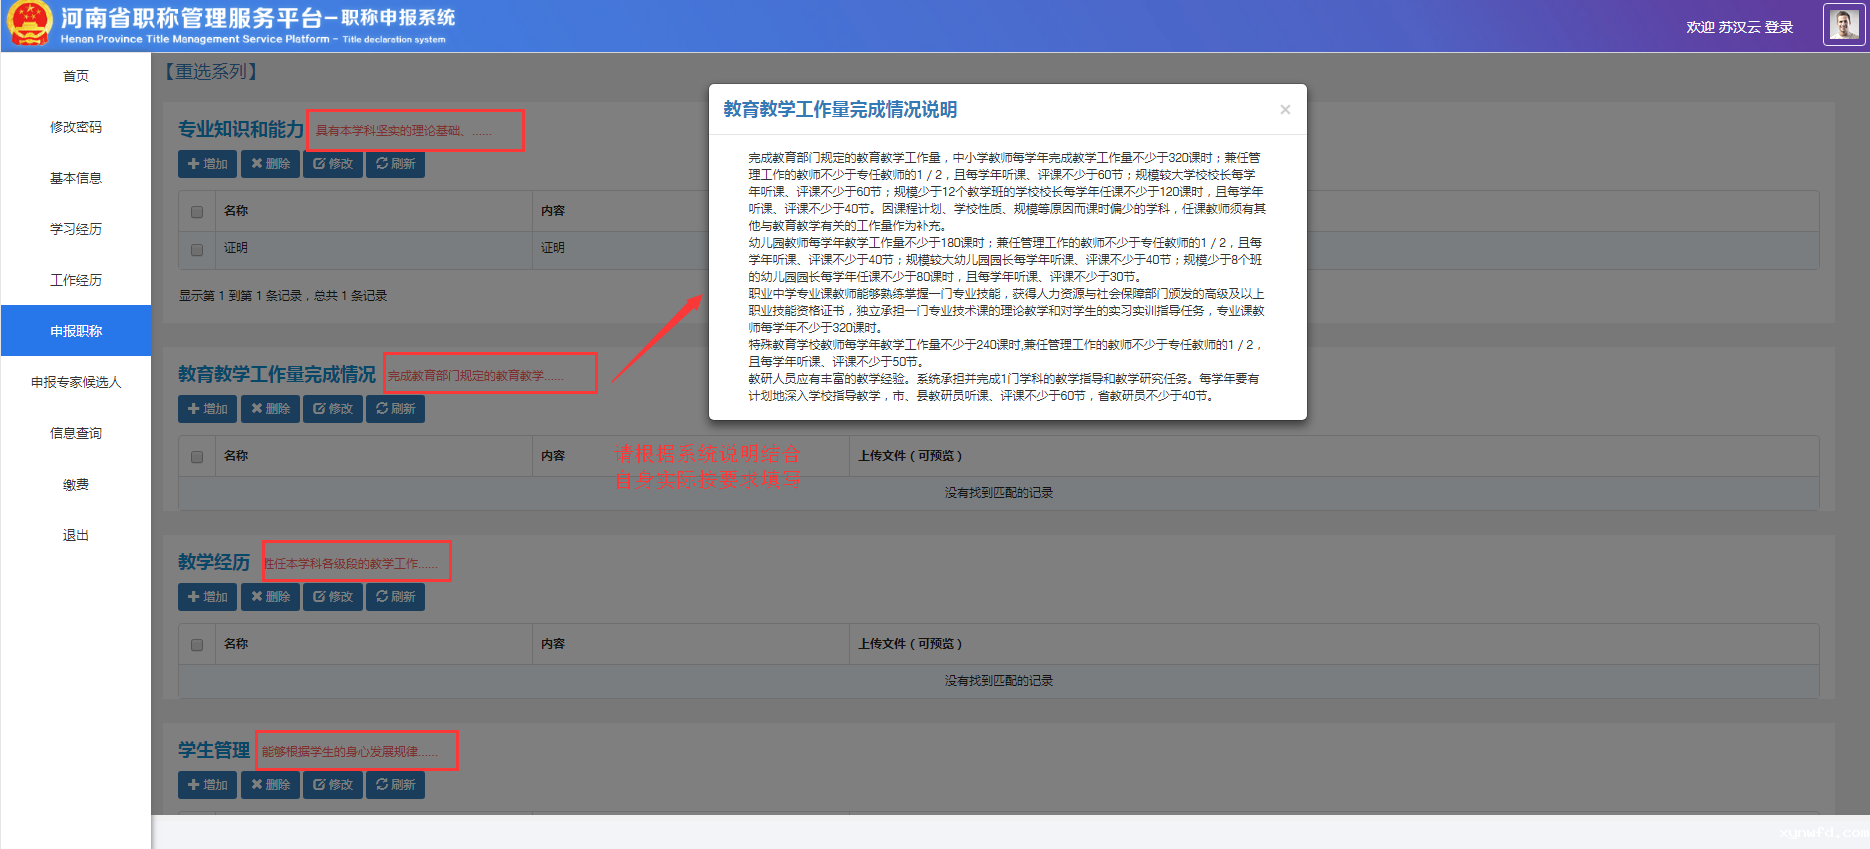Viewport: 1870px width, 849px height.
Task: Click the user avatar in the header
Action: click(x=1844, y=25)
